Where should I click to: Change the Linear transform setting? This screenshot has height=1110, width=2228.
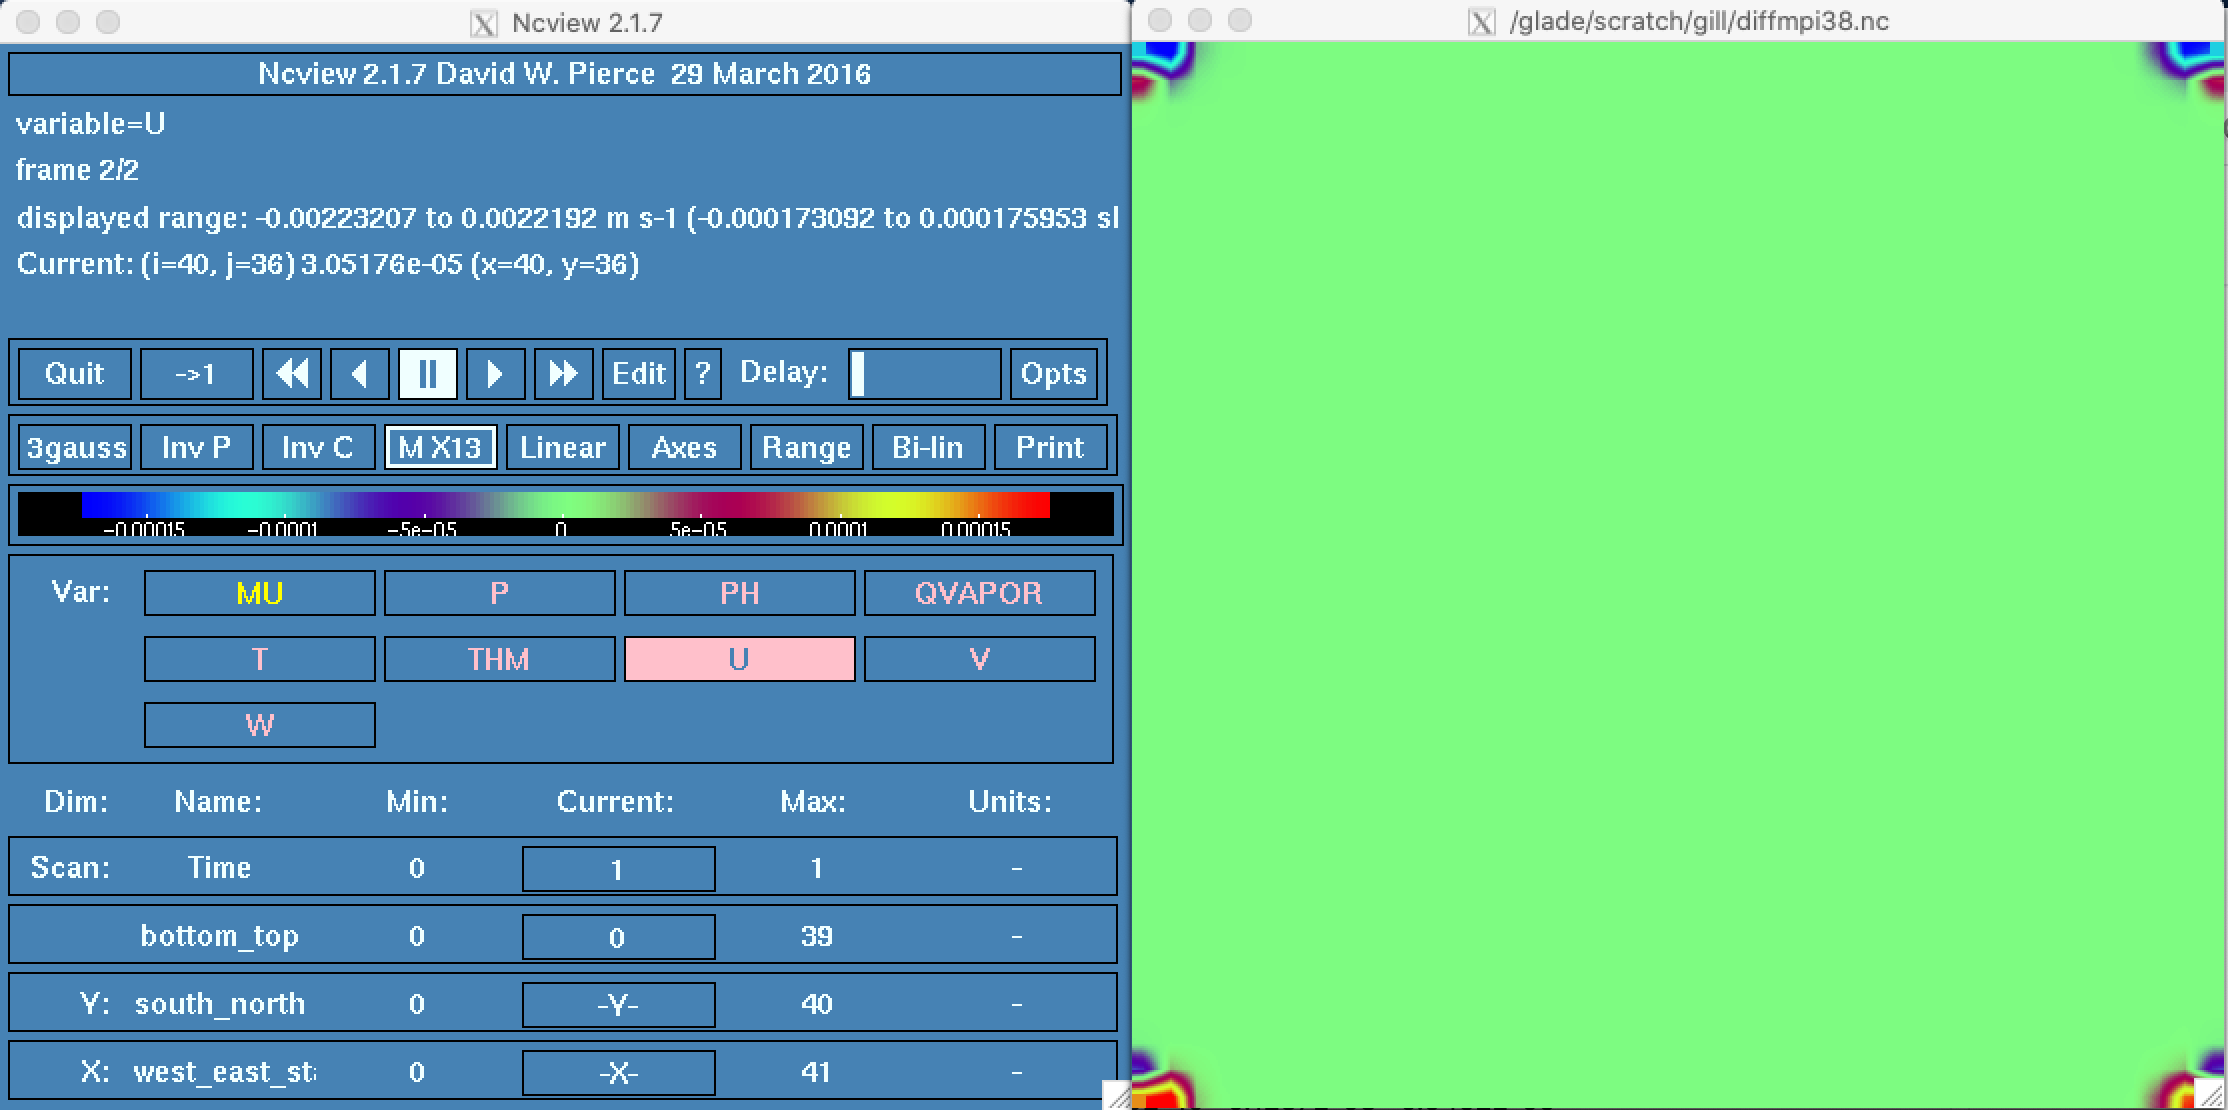tap(563, 447)
